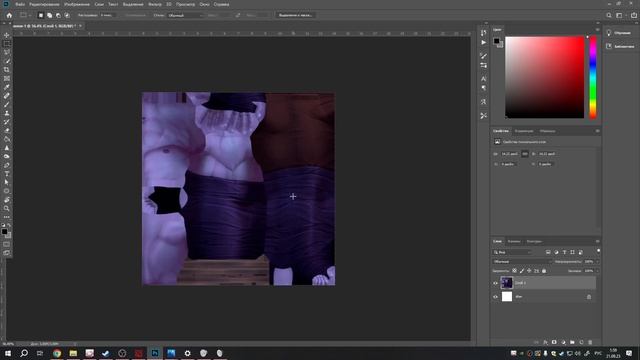Open layer filter type dropdown
The width and height of the screenshot is (640, 360).
[512, 252]
